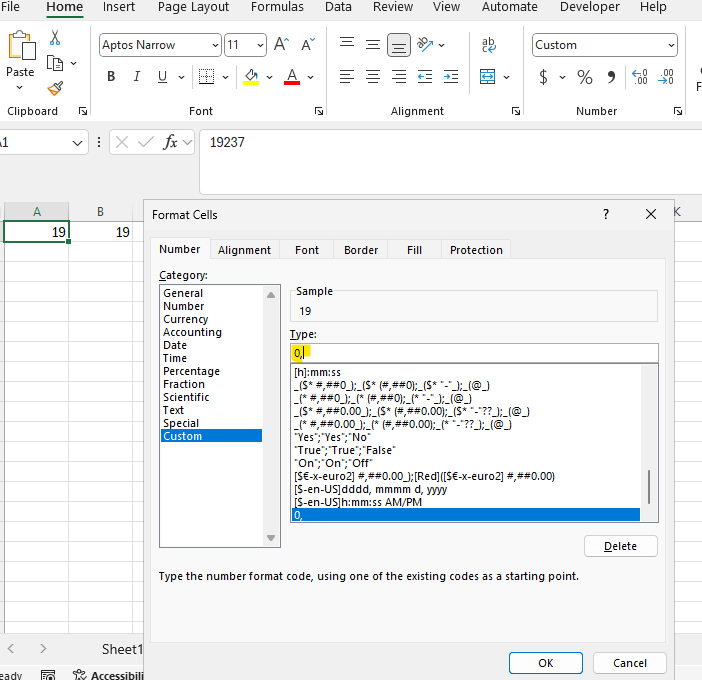This screenshot has height=680, width=702.
Task: Apply yellow fill color bucket
Action: 251,77
